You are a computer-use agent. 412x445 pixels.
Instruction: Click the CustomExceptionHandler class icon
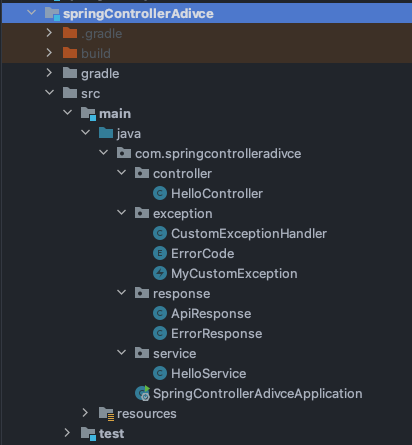click(160, 233)
